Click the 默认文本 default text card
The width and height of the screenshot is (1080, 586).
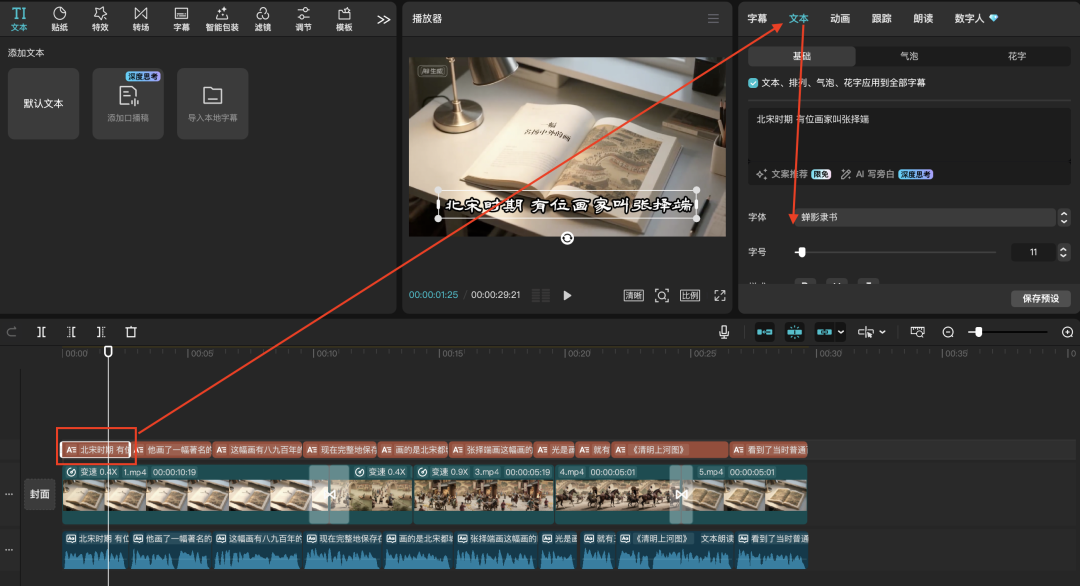[x=43, y=104]
